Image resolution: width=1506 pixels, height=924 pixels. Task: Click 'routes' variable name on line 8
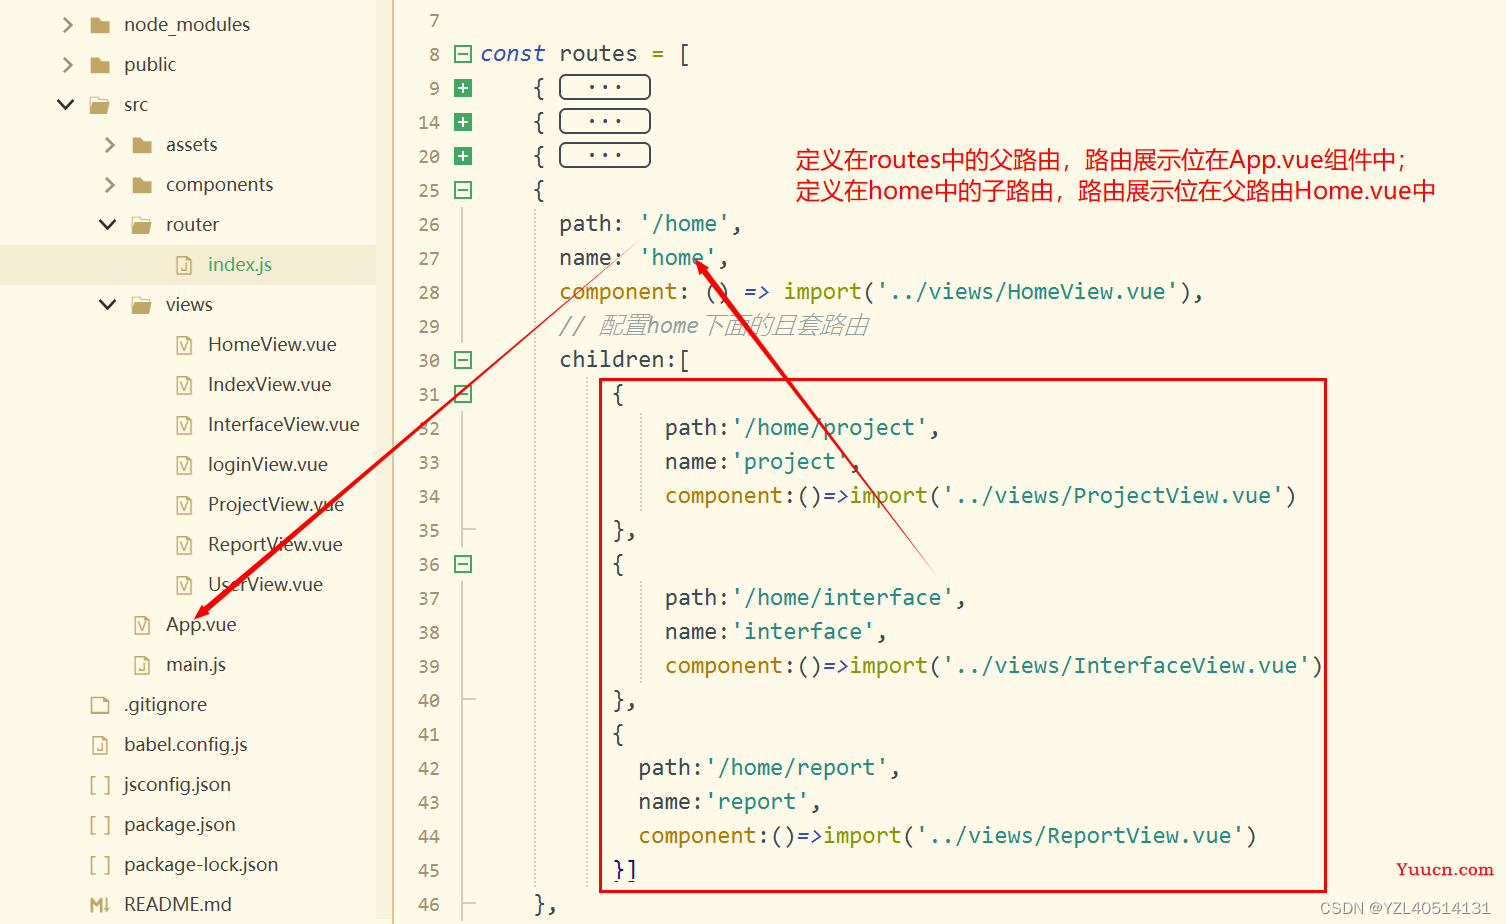pos(598,54)
